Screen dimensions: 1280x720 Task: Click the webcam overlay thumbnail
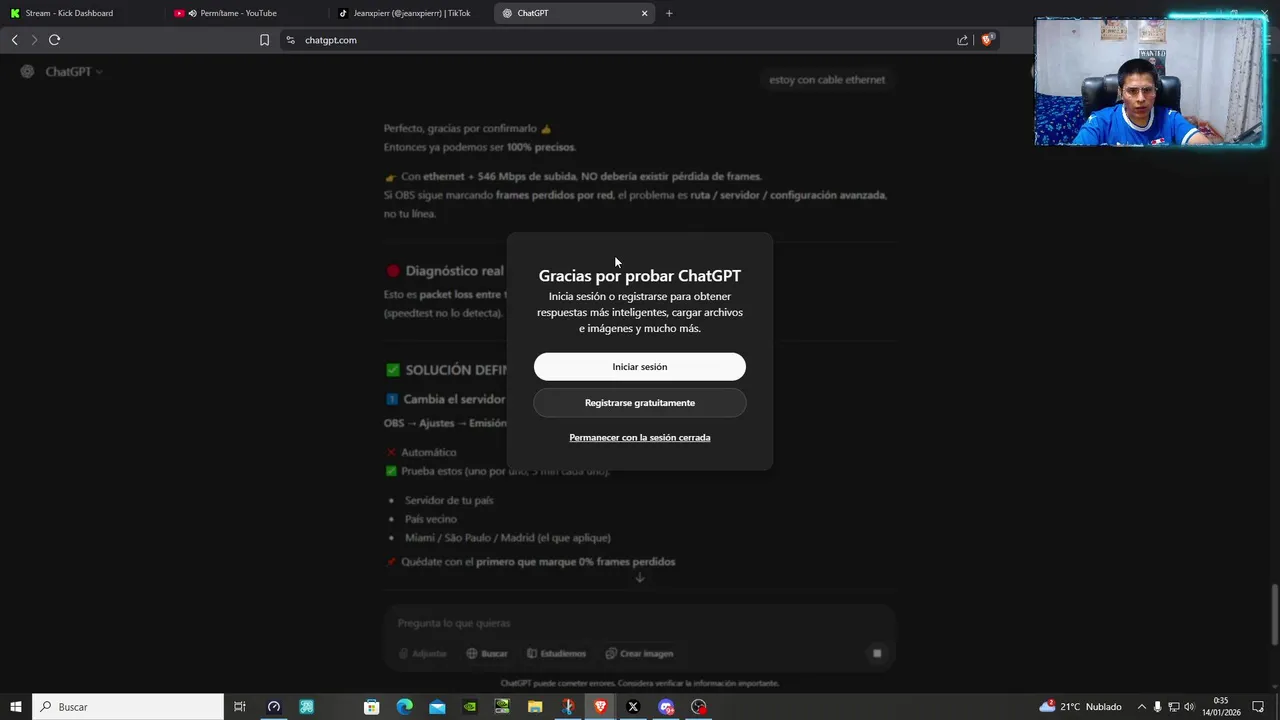coord(1150,82)
